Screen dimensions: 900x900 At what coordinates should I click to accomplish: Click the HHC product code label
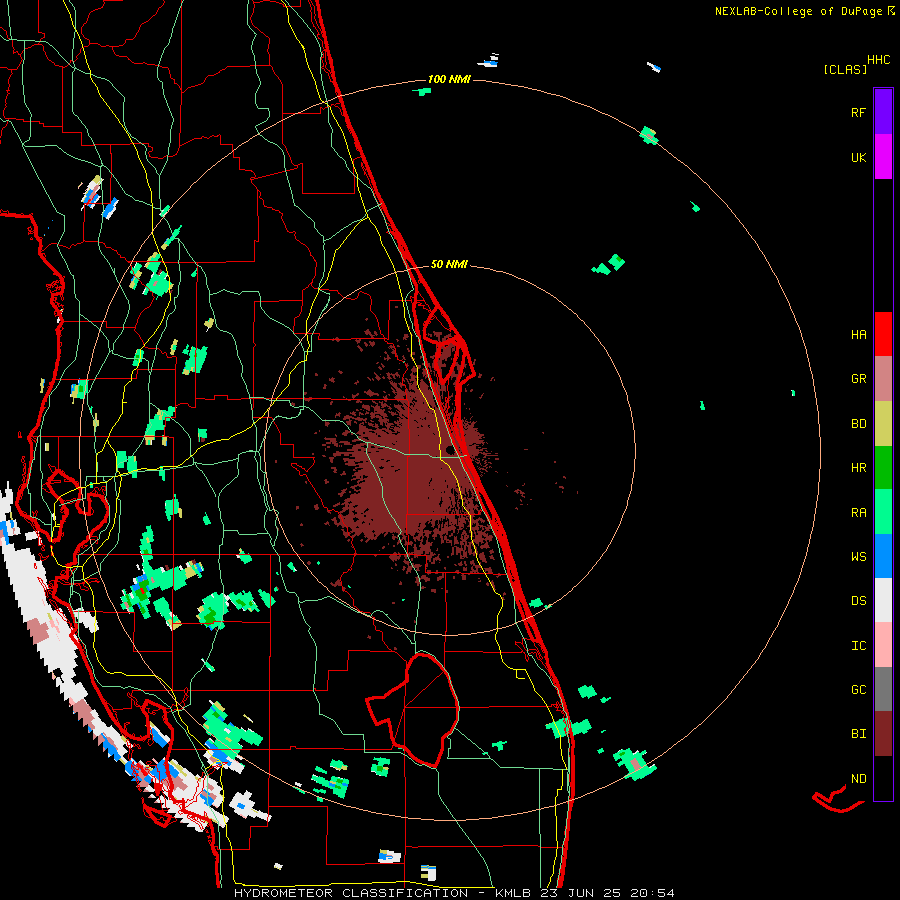pyautogui.click(x=879, y=60)
